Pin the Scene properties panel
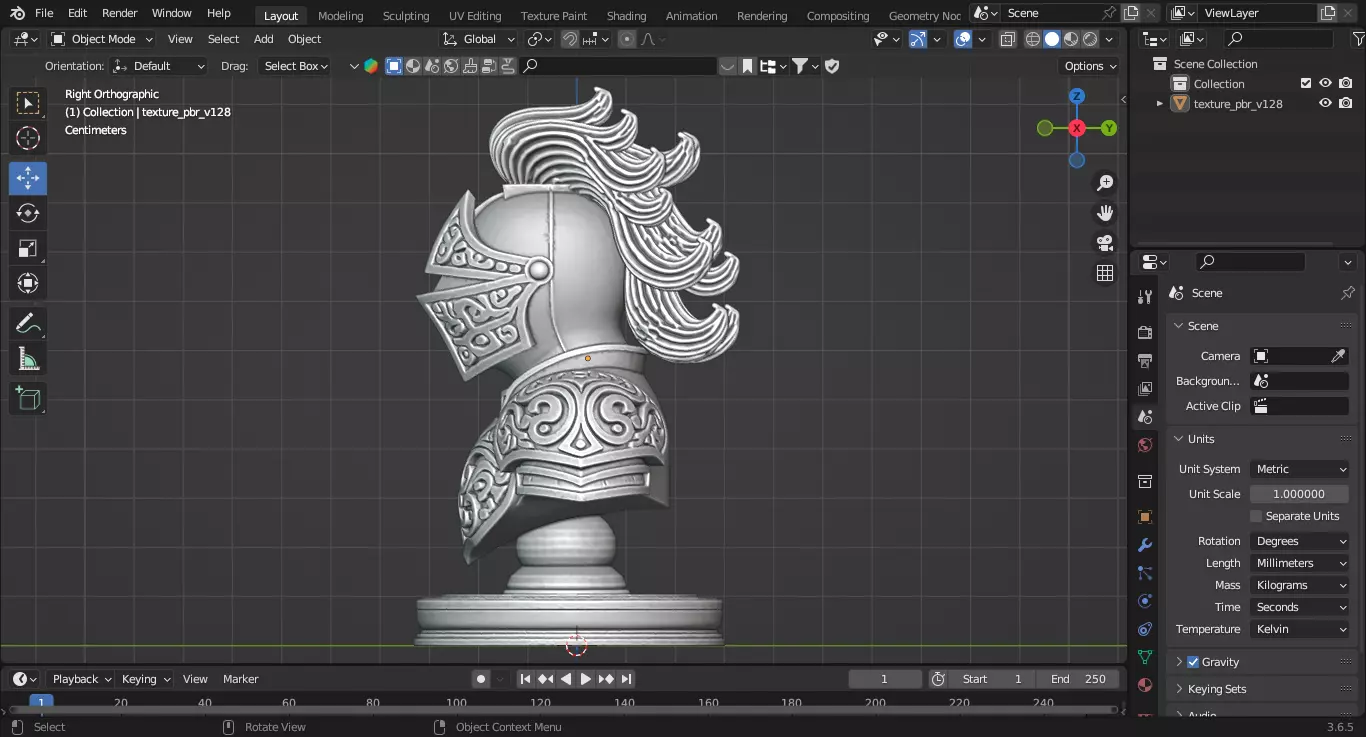Viewport: 1366px width, 737px height. click(x=1347, y=293)
